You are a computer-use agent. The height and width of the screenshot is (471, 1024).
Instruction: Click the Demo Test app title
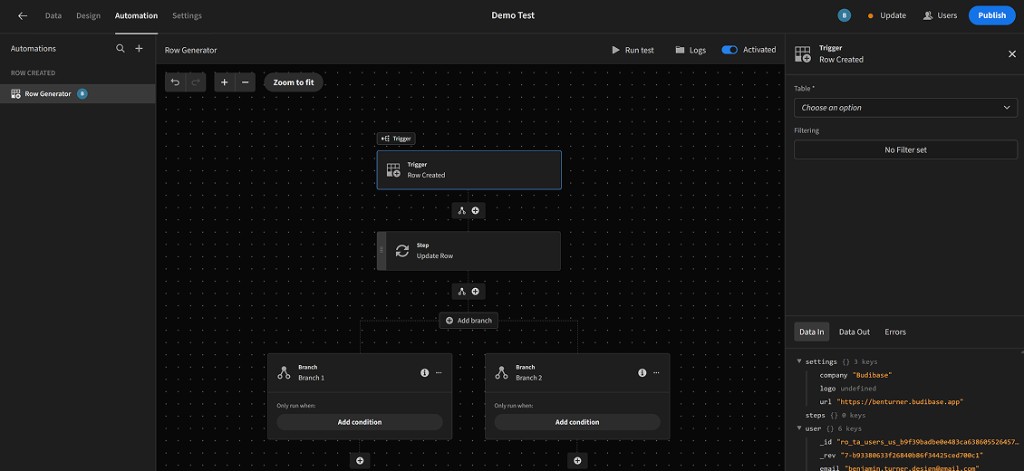[x=513, y=16]
